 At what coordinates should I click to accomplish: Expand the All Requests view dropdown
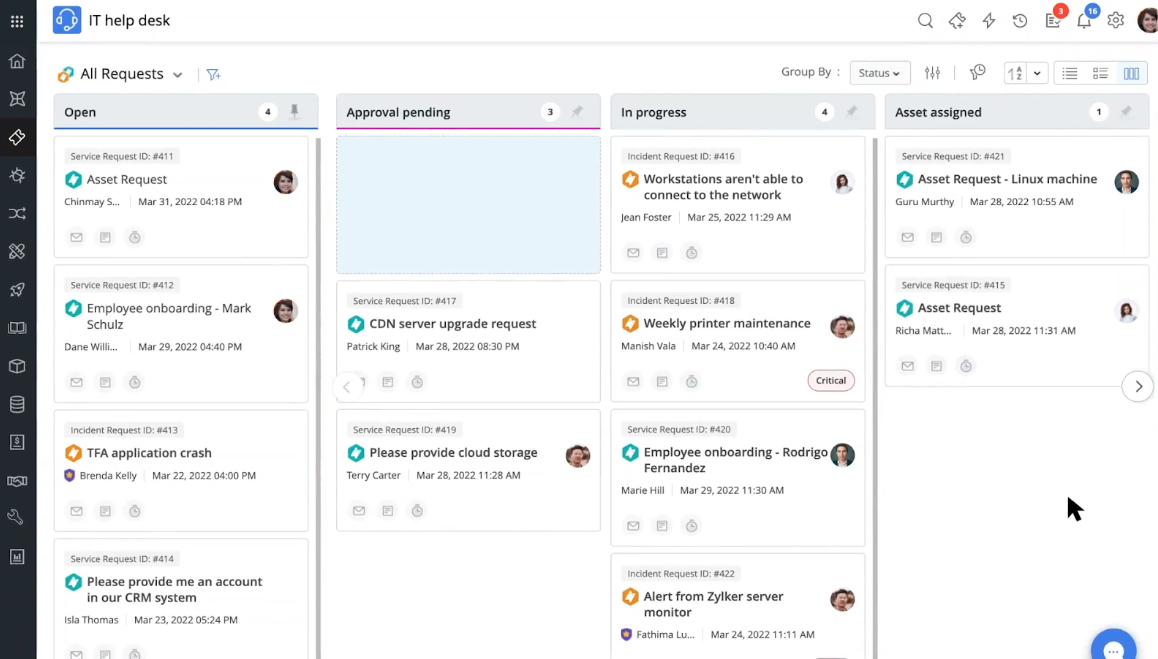point(177,75)
